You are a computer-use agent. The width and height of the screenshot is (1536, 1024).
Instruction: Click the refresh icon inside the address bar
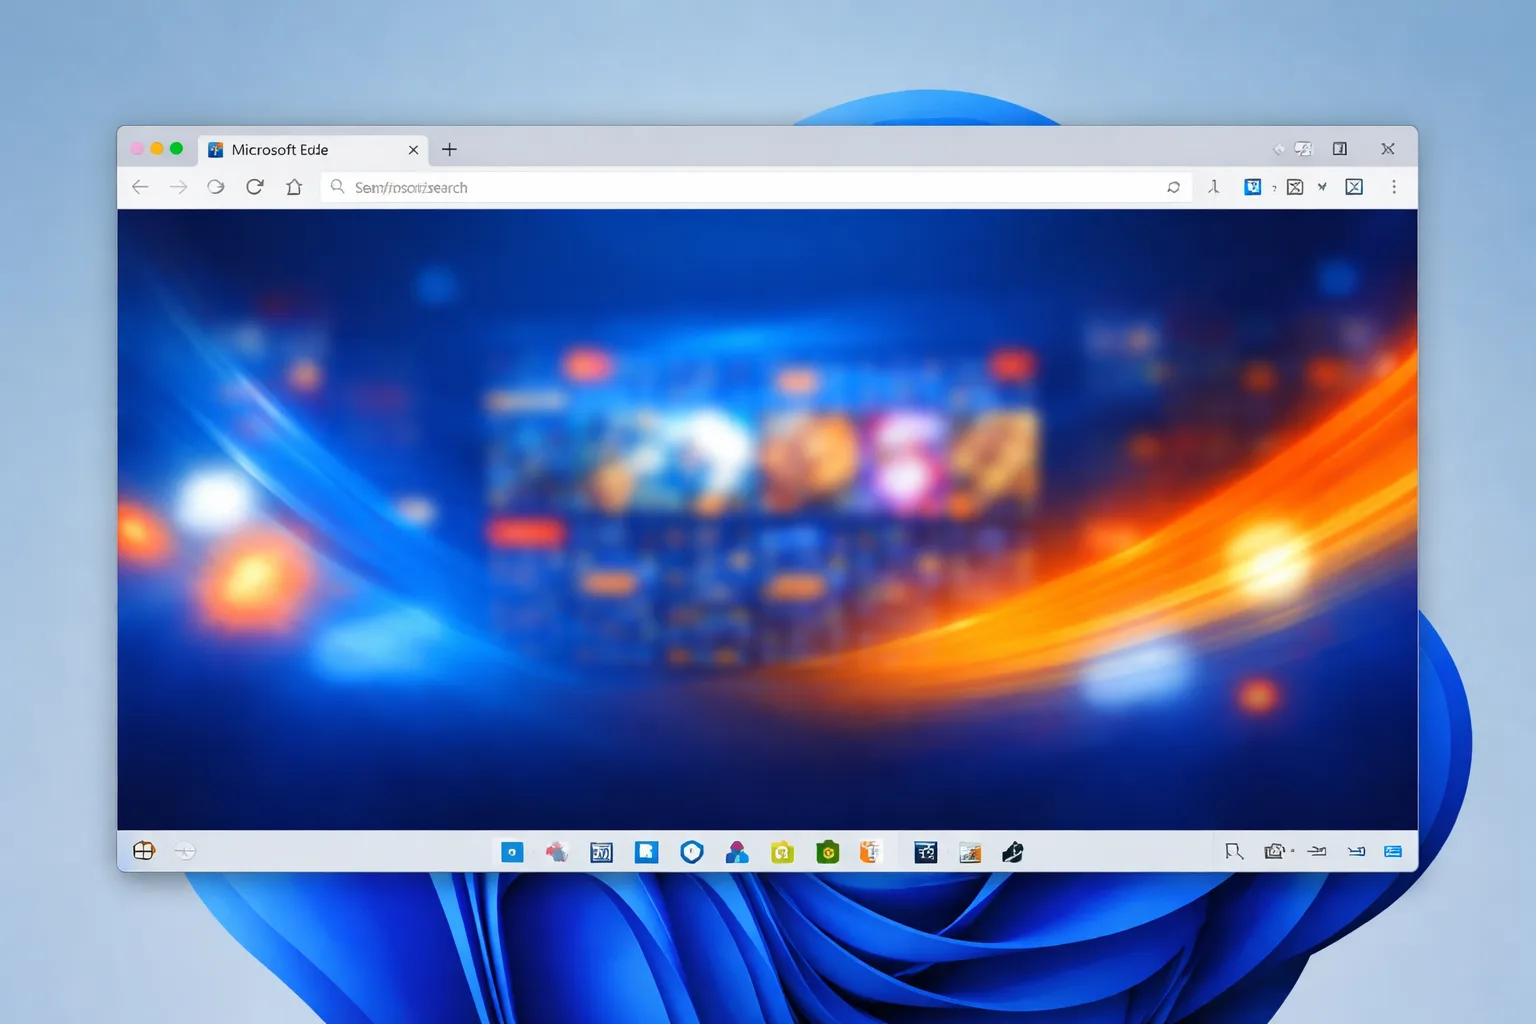click(1173, 187)
